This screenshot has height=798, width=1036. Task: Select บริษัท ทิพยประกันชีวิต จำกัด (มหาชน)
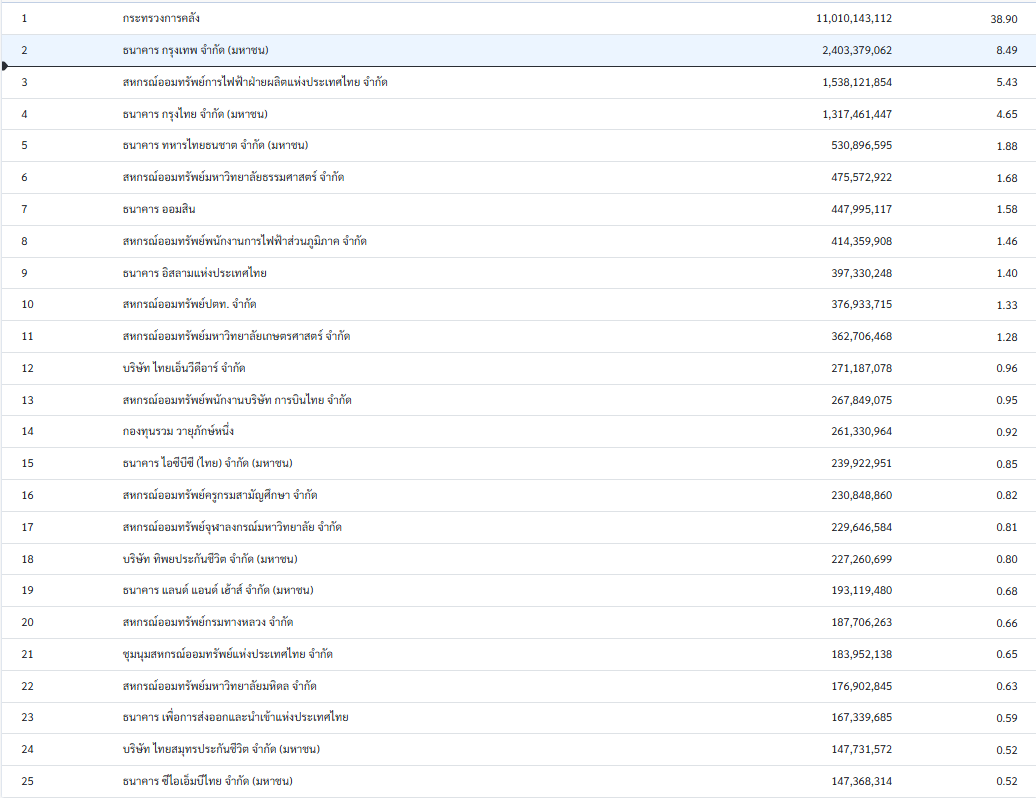click(210, 559)
